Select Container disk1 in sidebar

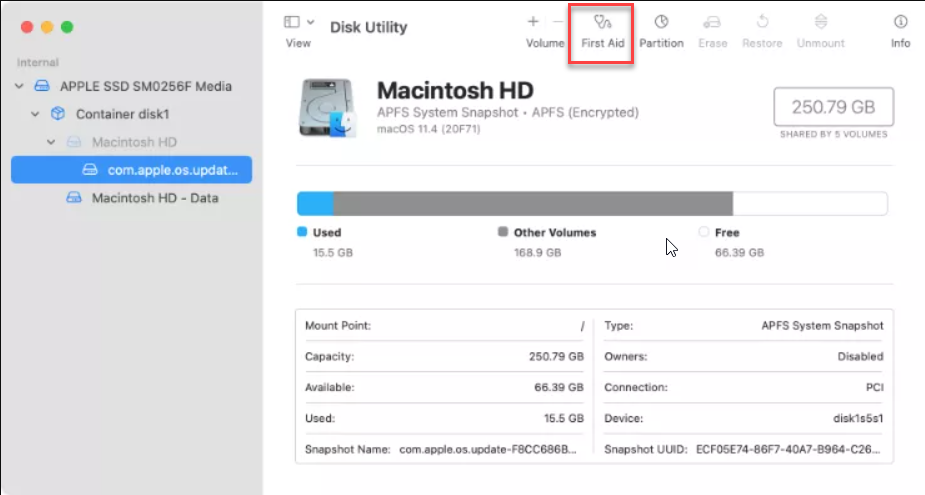(x=122, y=114)
